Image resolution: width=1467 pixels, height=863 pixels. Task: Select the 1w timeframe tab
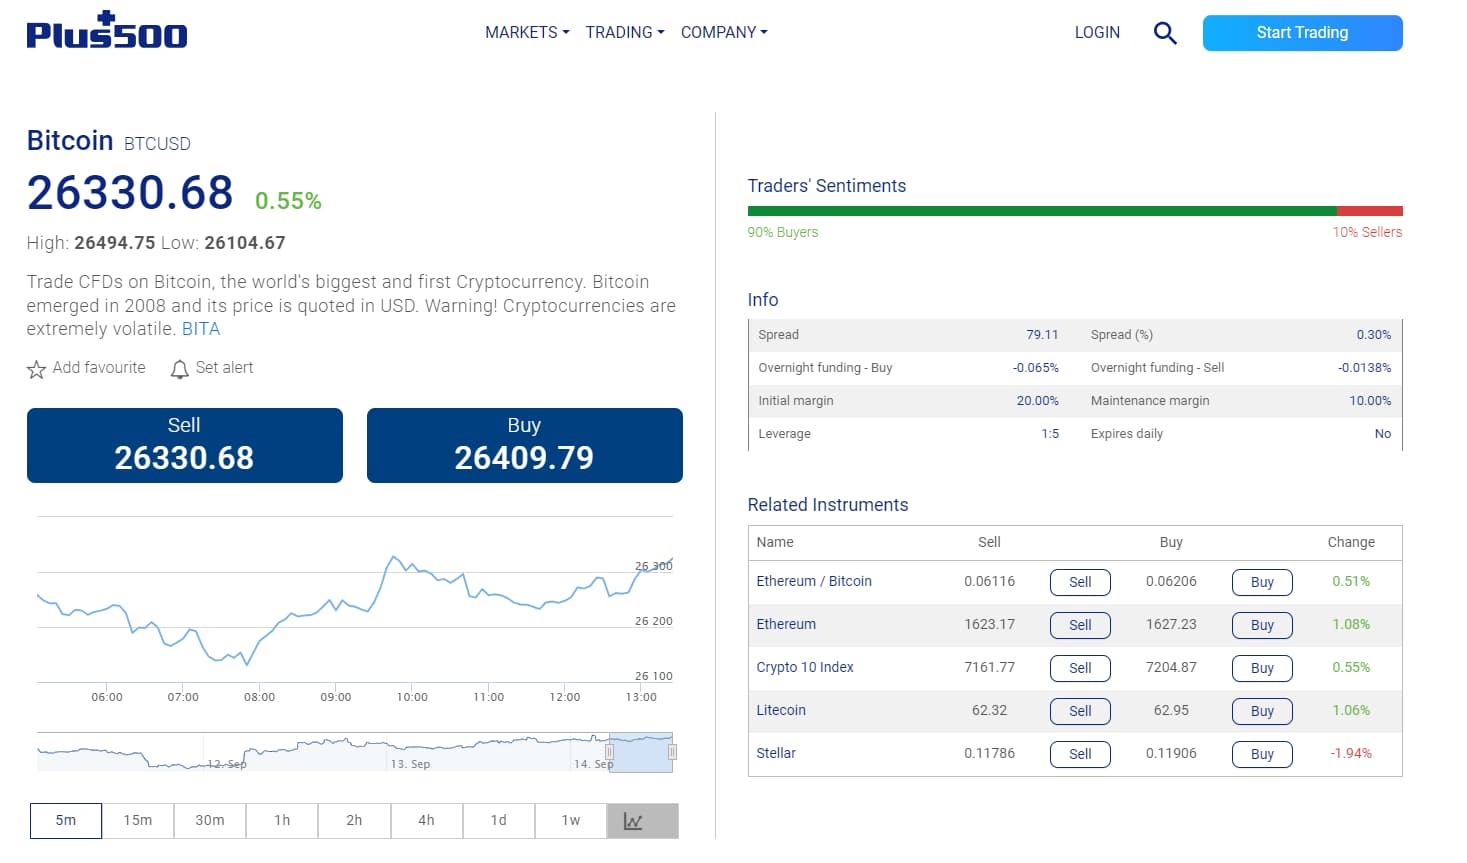(570, 821)
